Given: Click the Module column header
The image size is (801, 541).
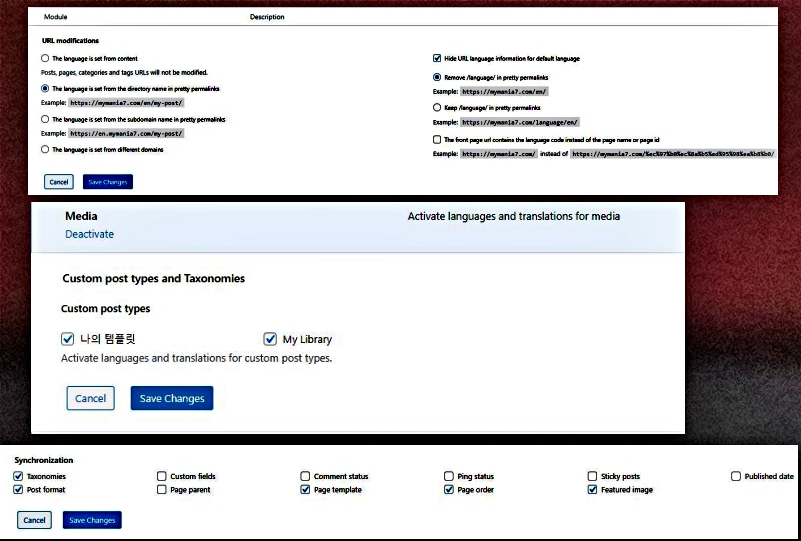Looking at the screenshot, I should (x=56, y=17).
